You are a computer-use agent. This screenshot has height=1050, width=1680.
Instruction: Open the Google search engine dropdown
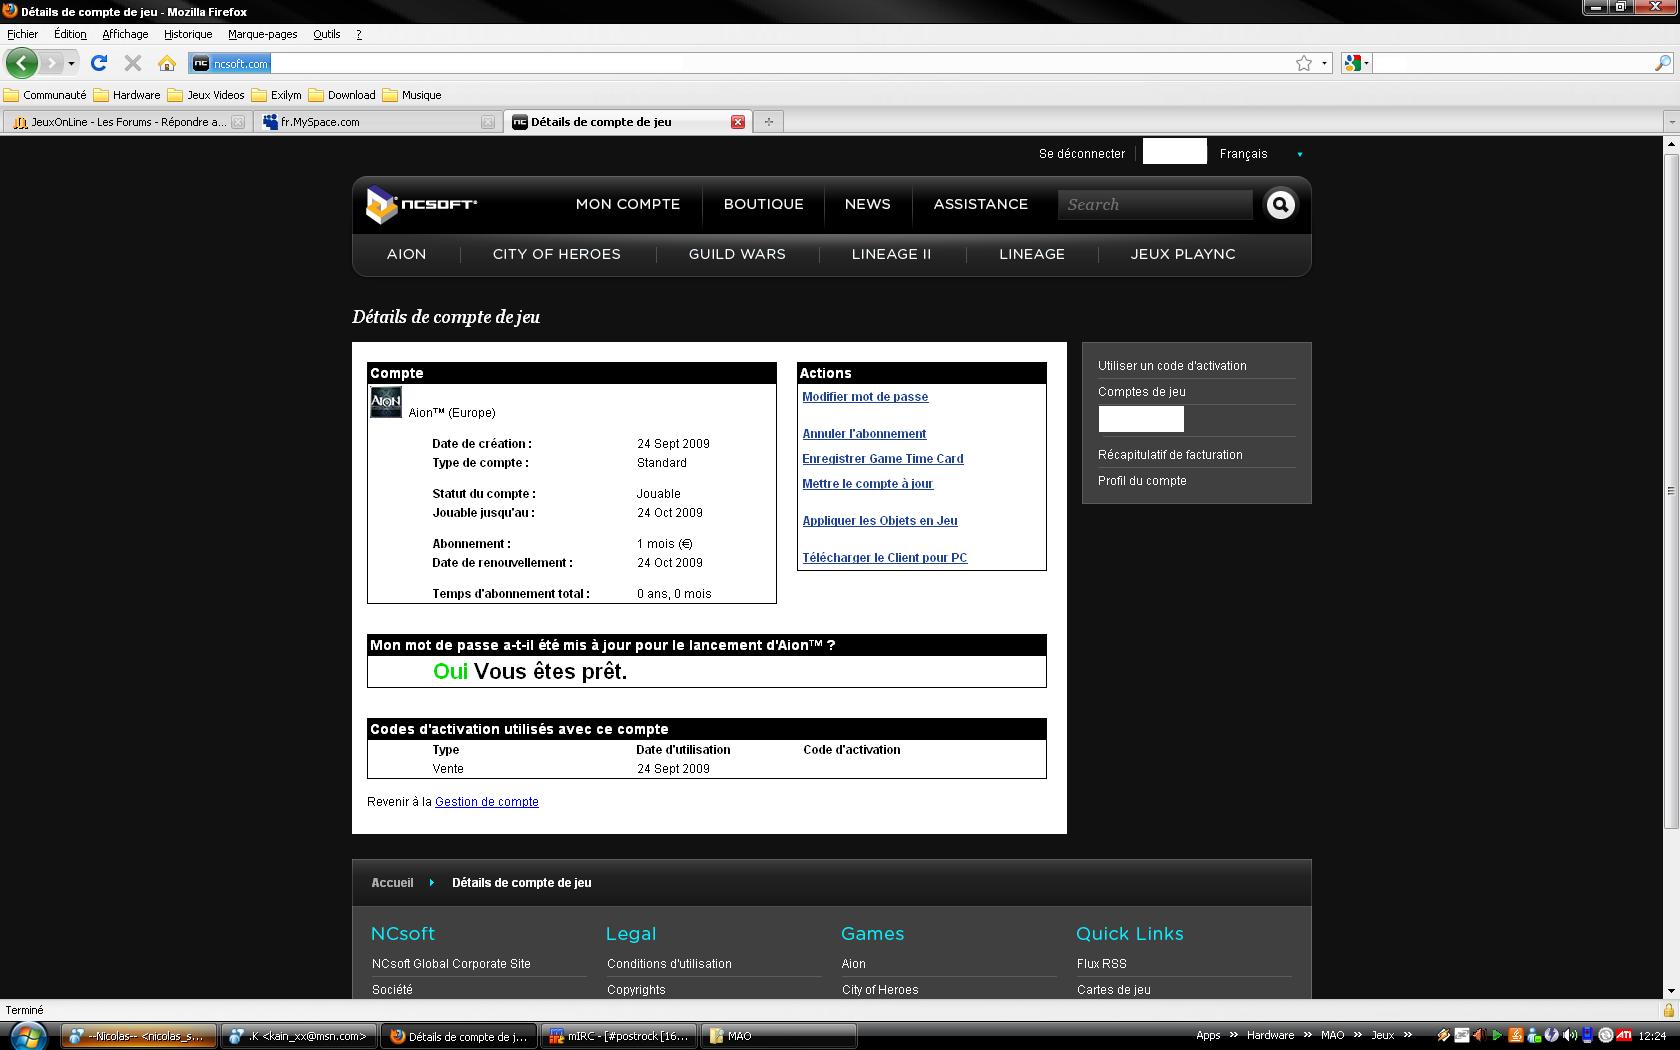tap(1356, 63)
